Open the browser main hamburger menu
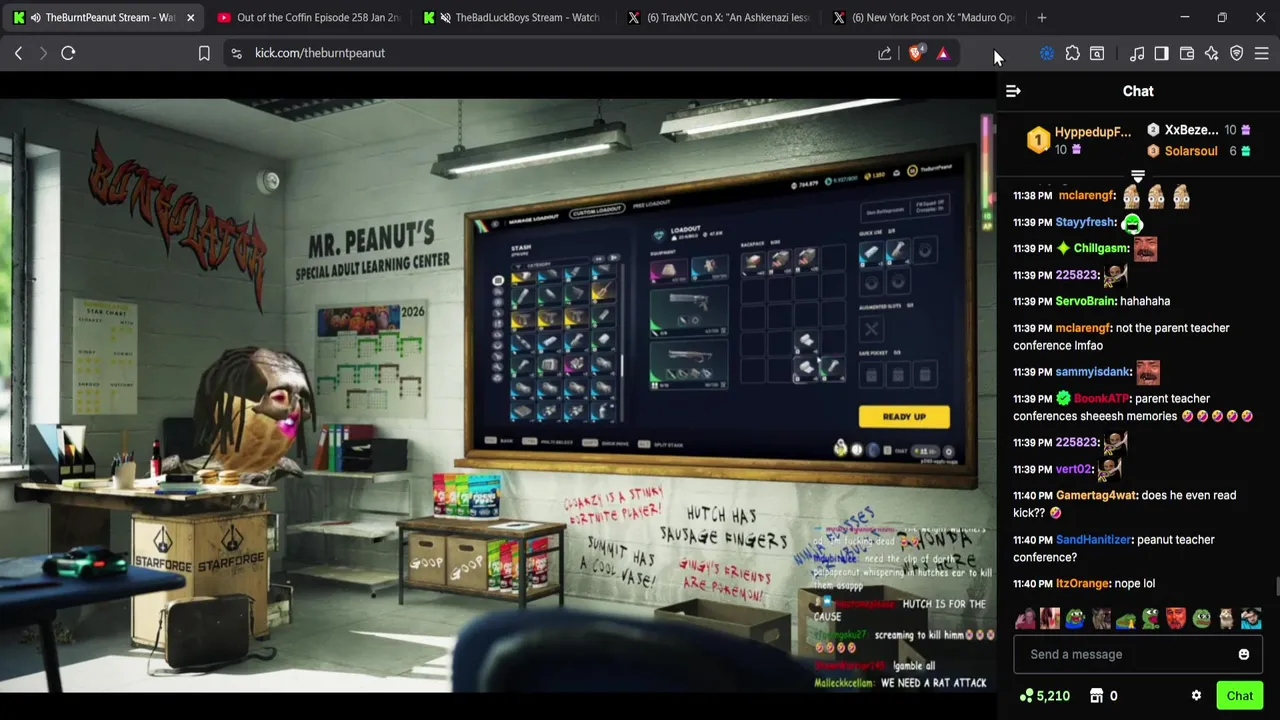The width and height of the screenshot is (1280, 720). pos(1262,53)
